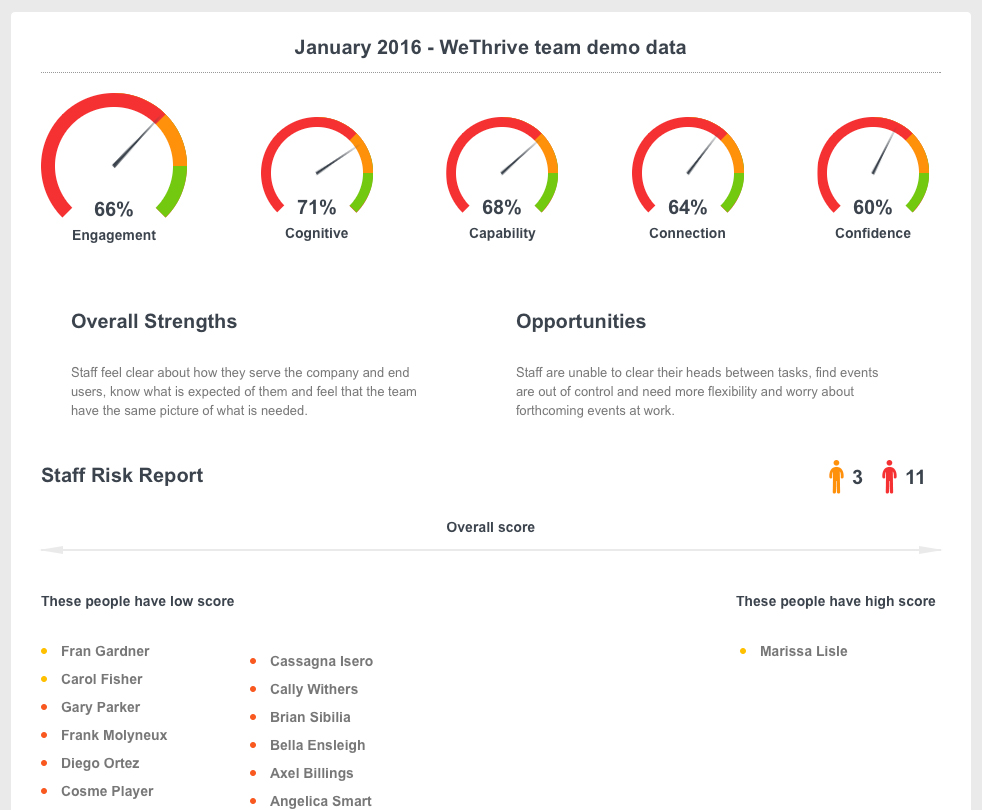Image resolution: width=982 pixels, height=811 pixels.
Task: Select the Overall score category label
Action: point(490,527)
